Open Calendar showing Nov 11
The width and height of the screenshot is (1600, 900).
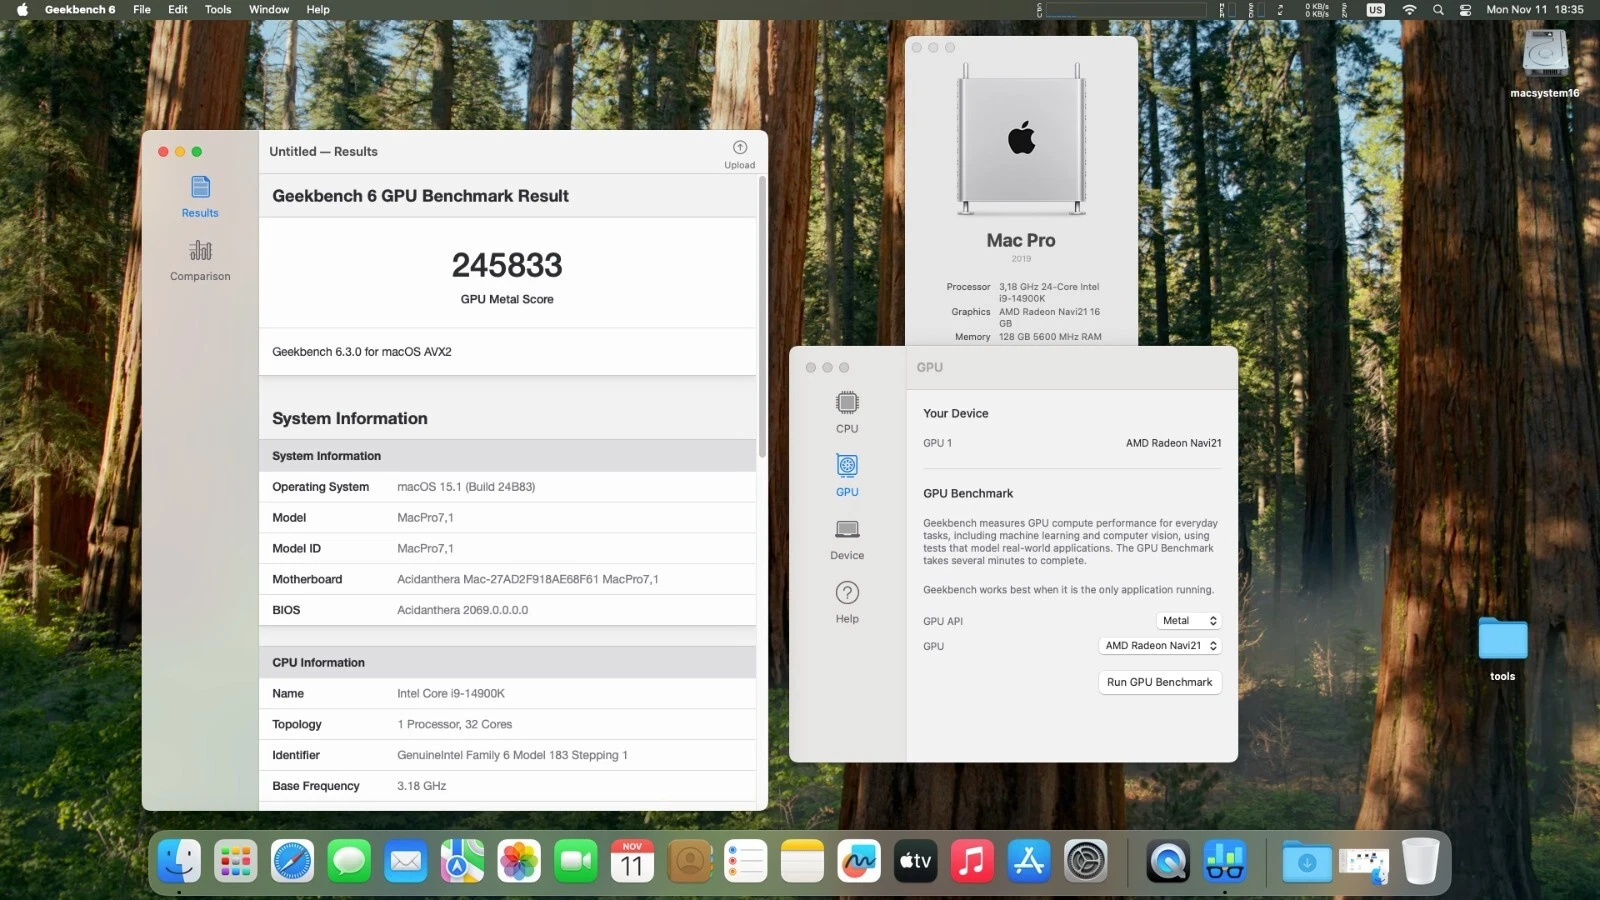[632, 860]
